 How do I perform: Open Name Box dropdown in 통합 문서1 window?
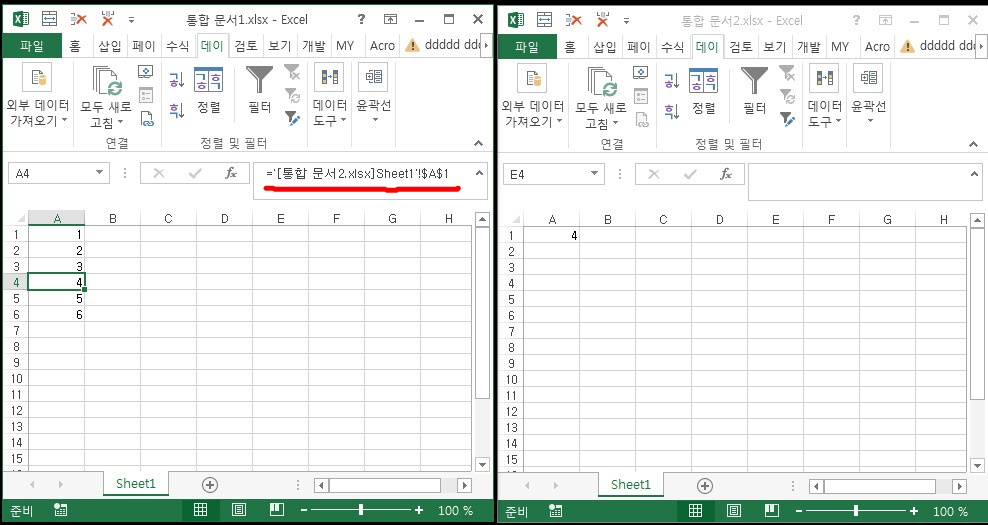[100, 173]
